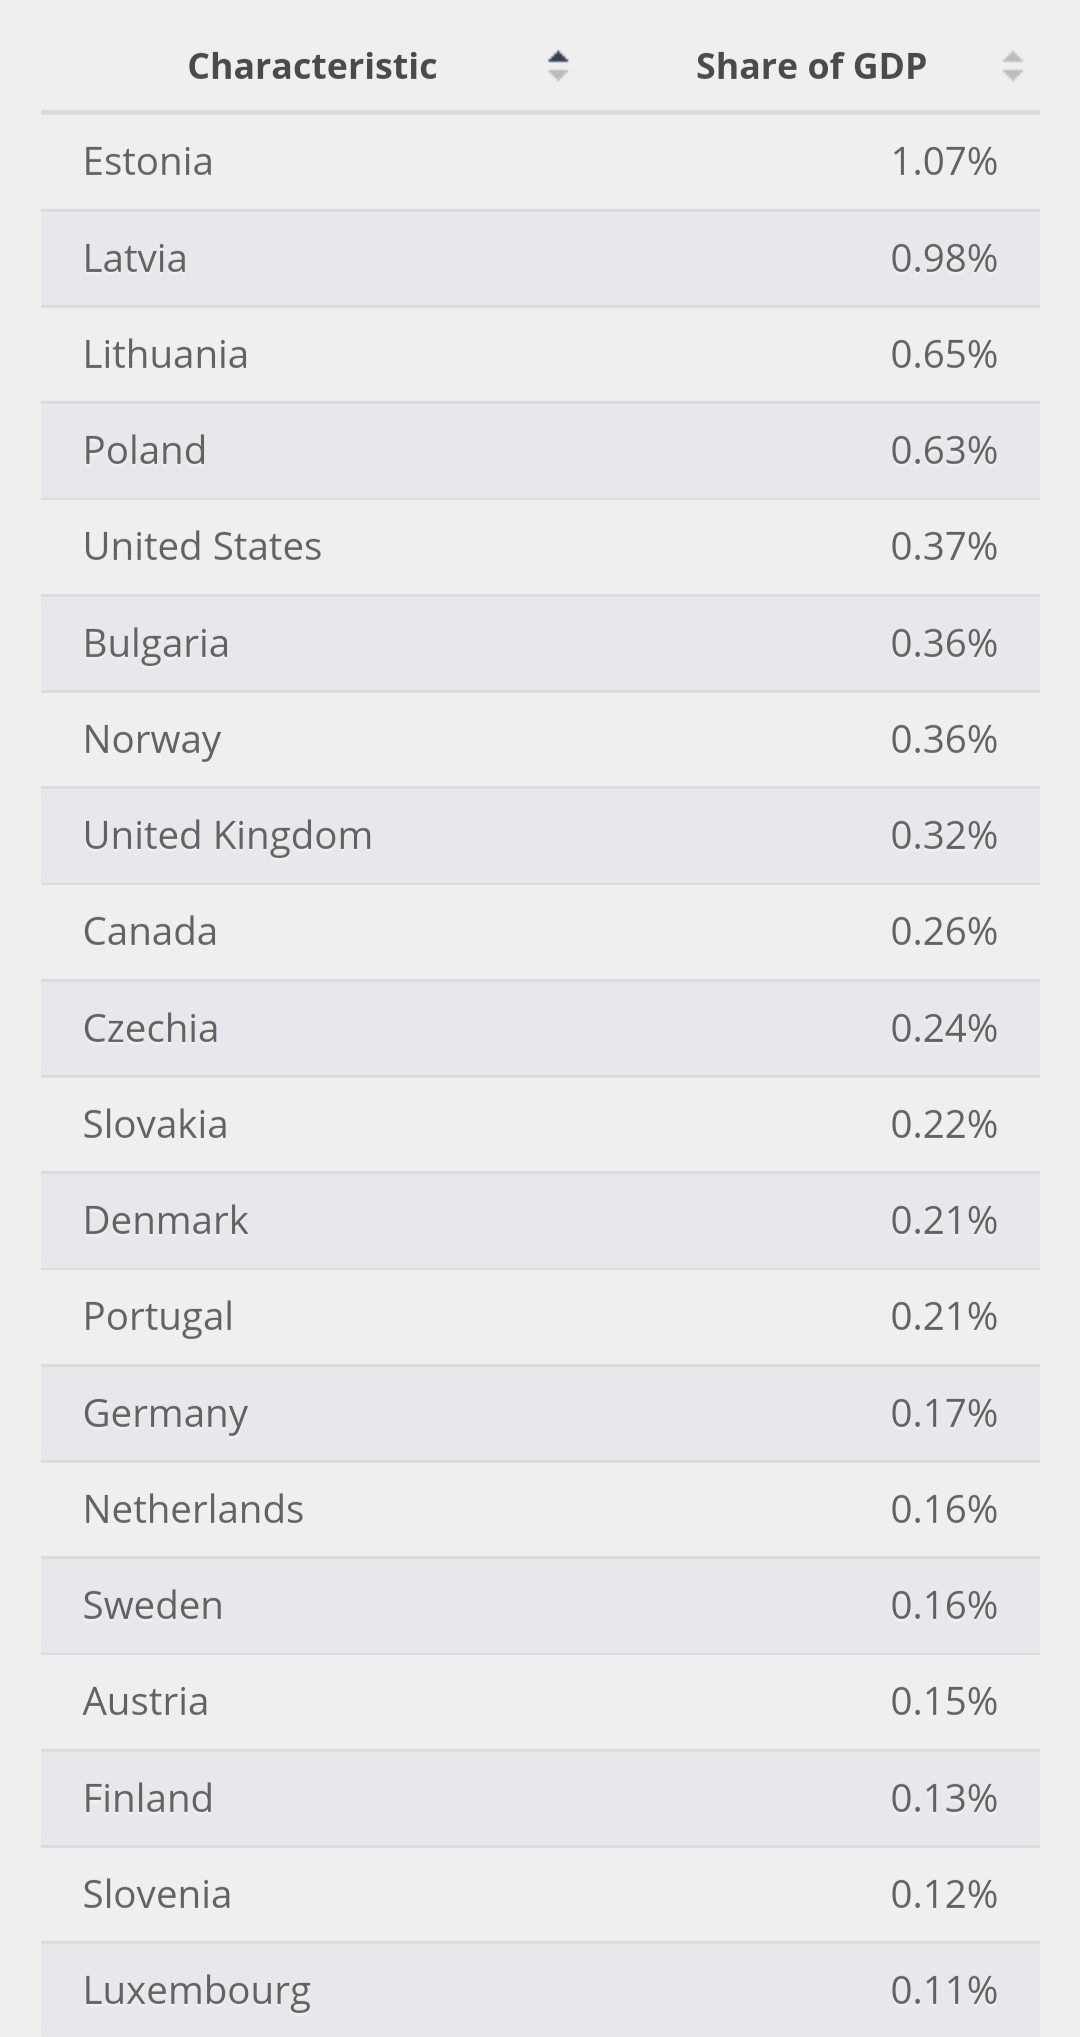Click the Canada country cell
The height and width of the screenshot is (2037, 1080).
150,932
